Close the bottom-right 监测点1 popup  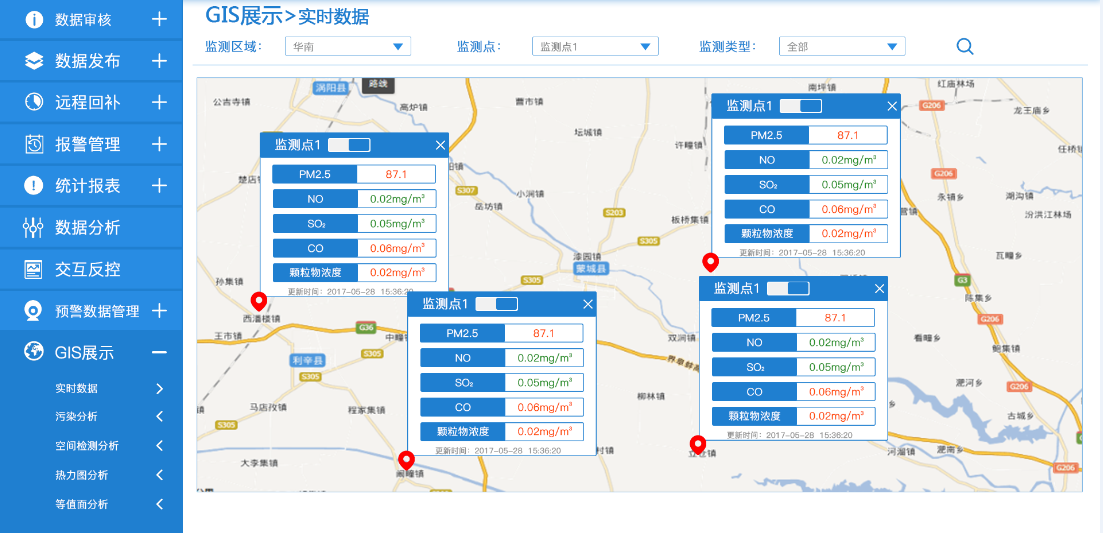[879, 289]
